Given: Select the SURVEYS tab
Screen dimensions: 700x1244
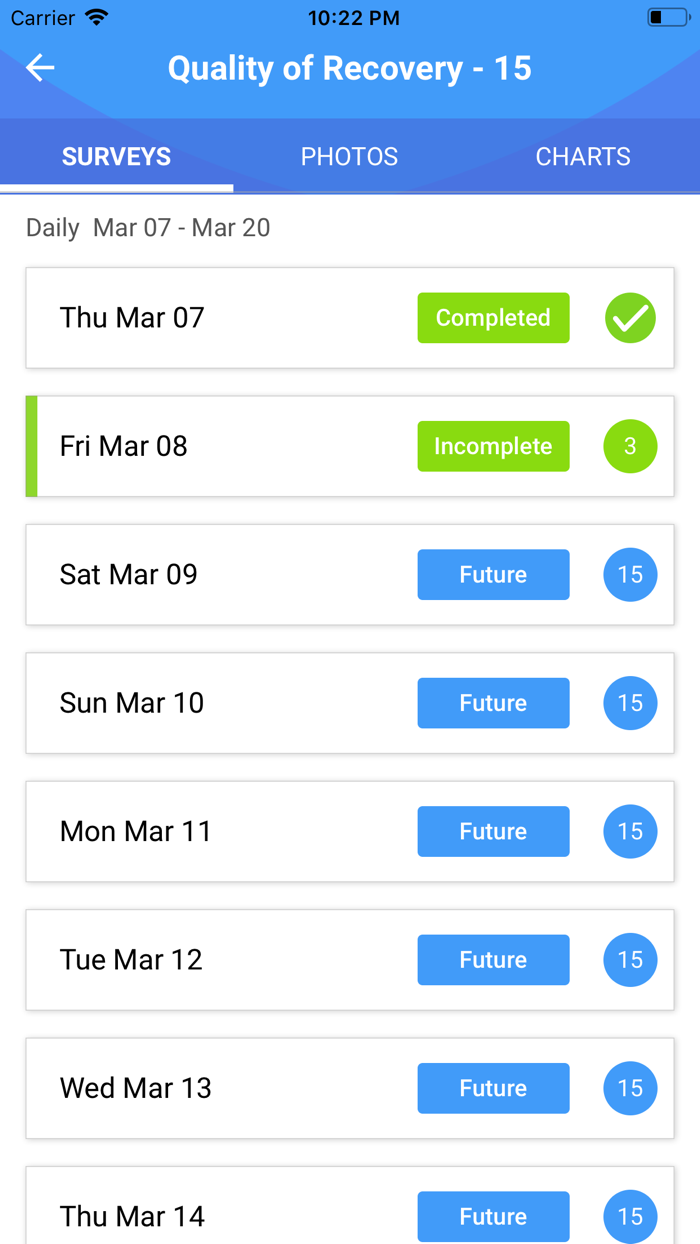Looking at the screenshot, I should [x=116, y=157].
